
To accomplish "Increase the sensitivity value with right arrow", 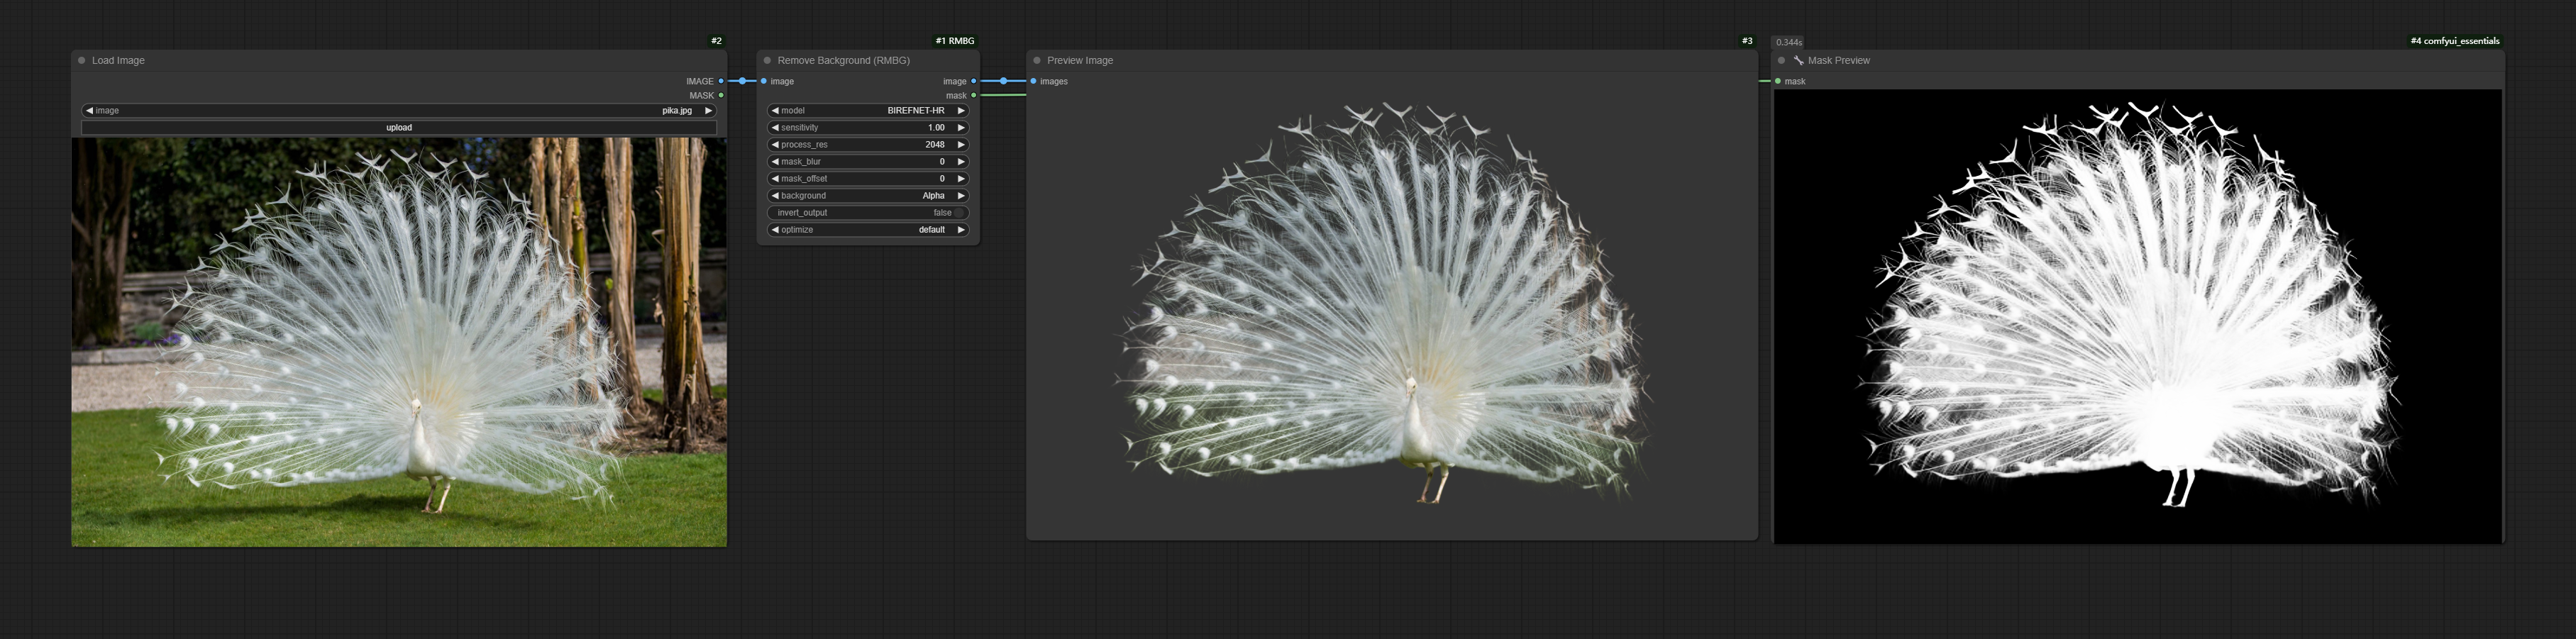I will click(961, 128).
